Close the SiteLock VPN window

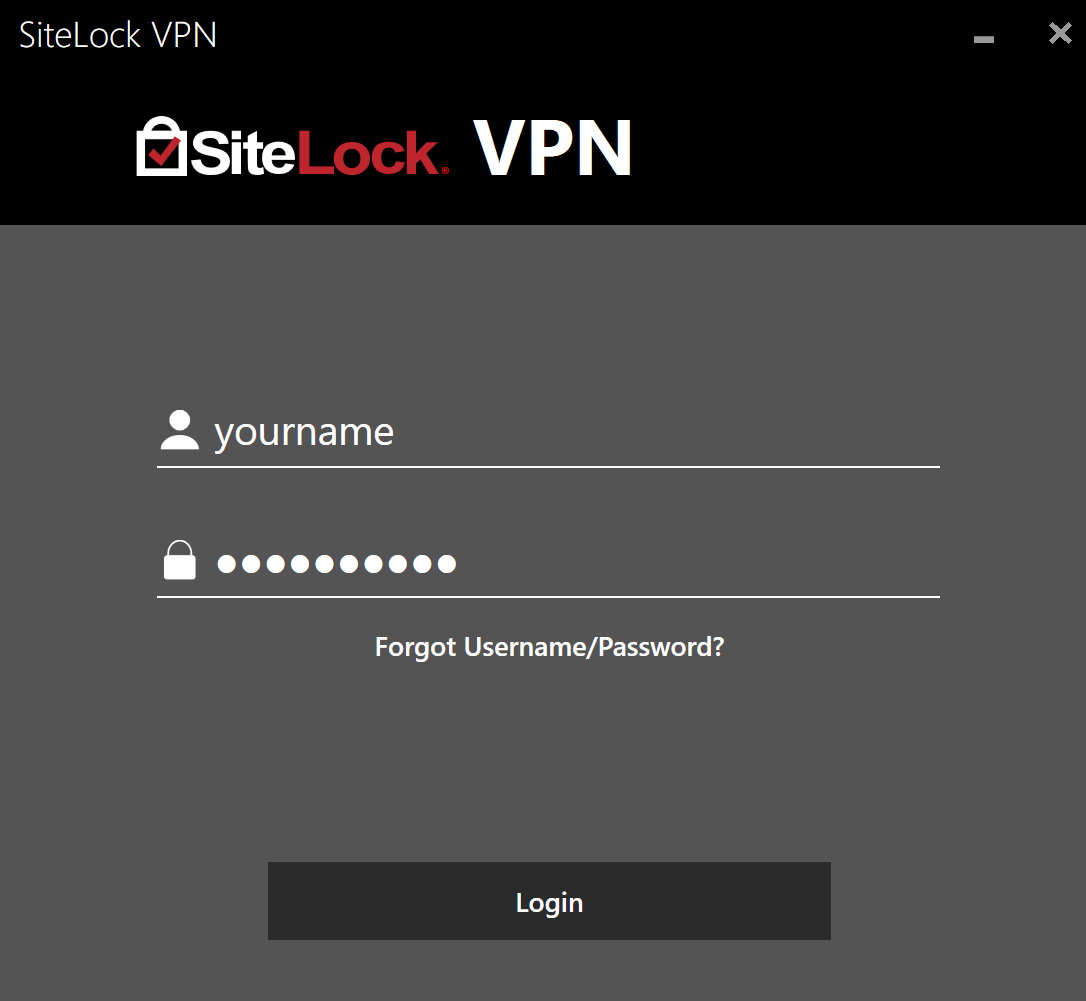click(x=1060, y=33)
